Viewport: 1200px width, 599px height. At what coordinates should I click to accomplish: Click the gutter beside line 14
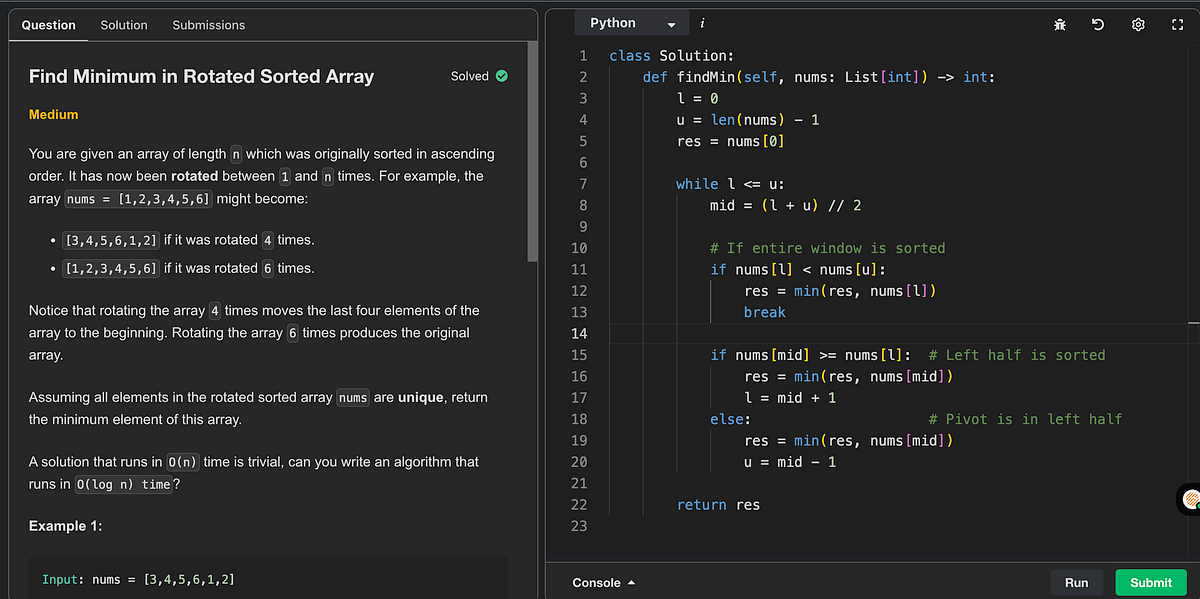[579, 333]
